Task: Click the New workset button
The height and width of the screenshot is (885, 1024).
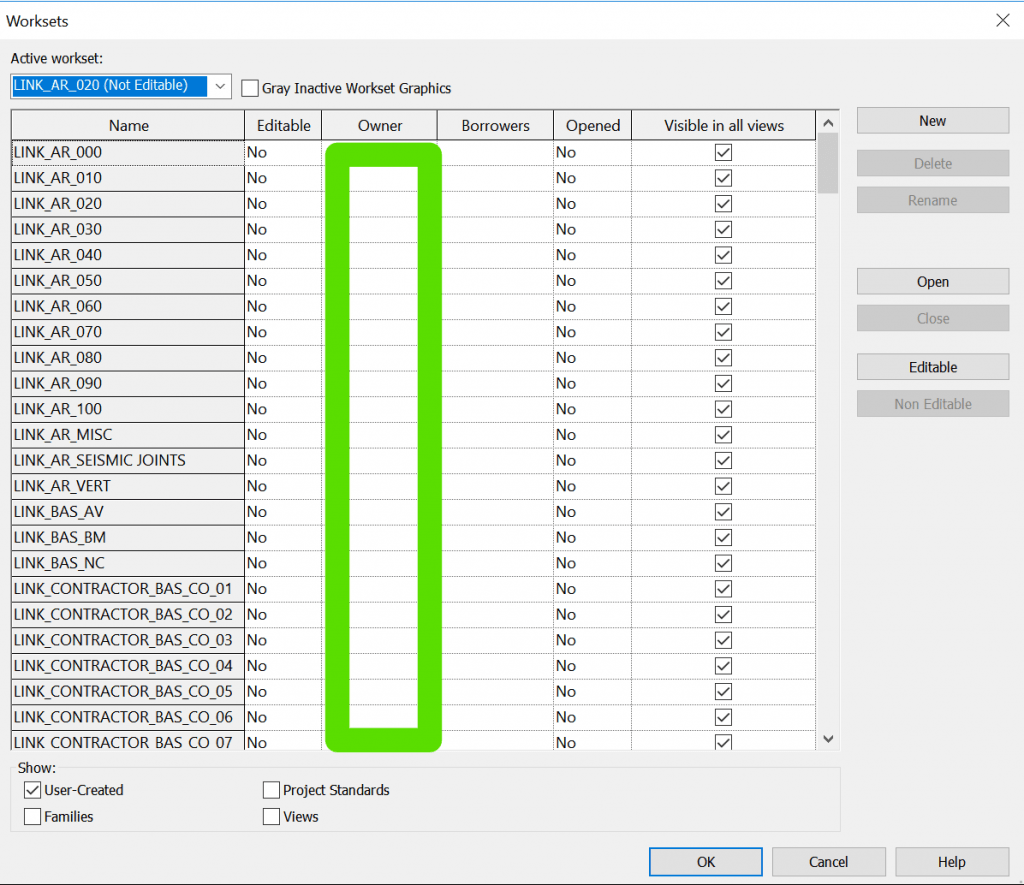Action: pyautogui.click(x=931, y=120)
